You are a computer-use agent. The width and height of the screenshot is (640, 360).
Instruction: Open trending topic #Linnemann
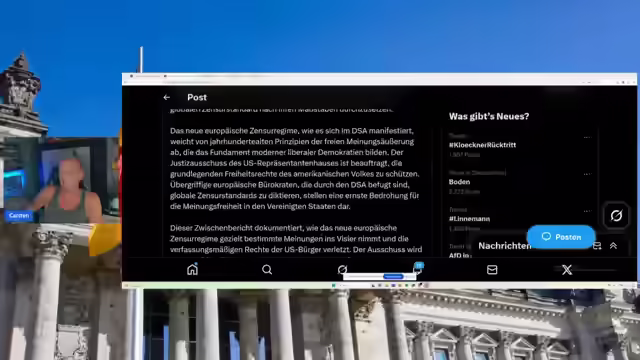[x=469, y=219]
